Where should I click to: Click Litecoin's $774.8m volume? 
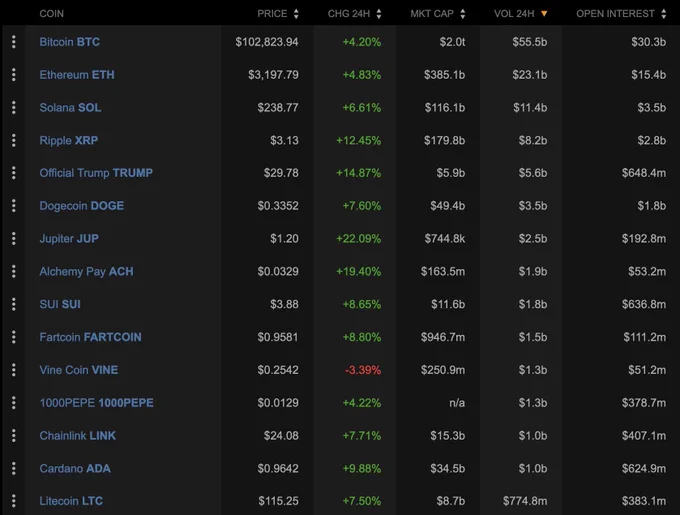[x=525, y=501]
